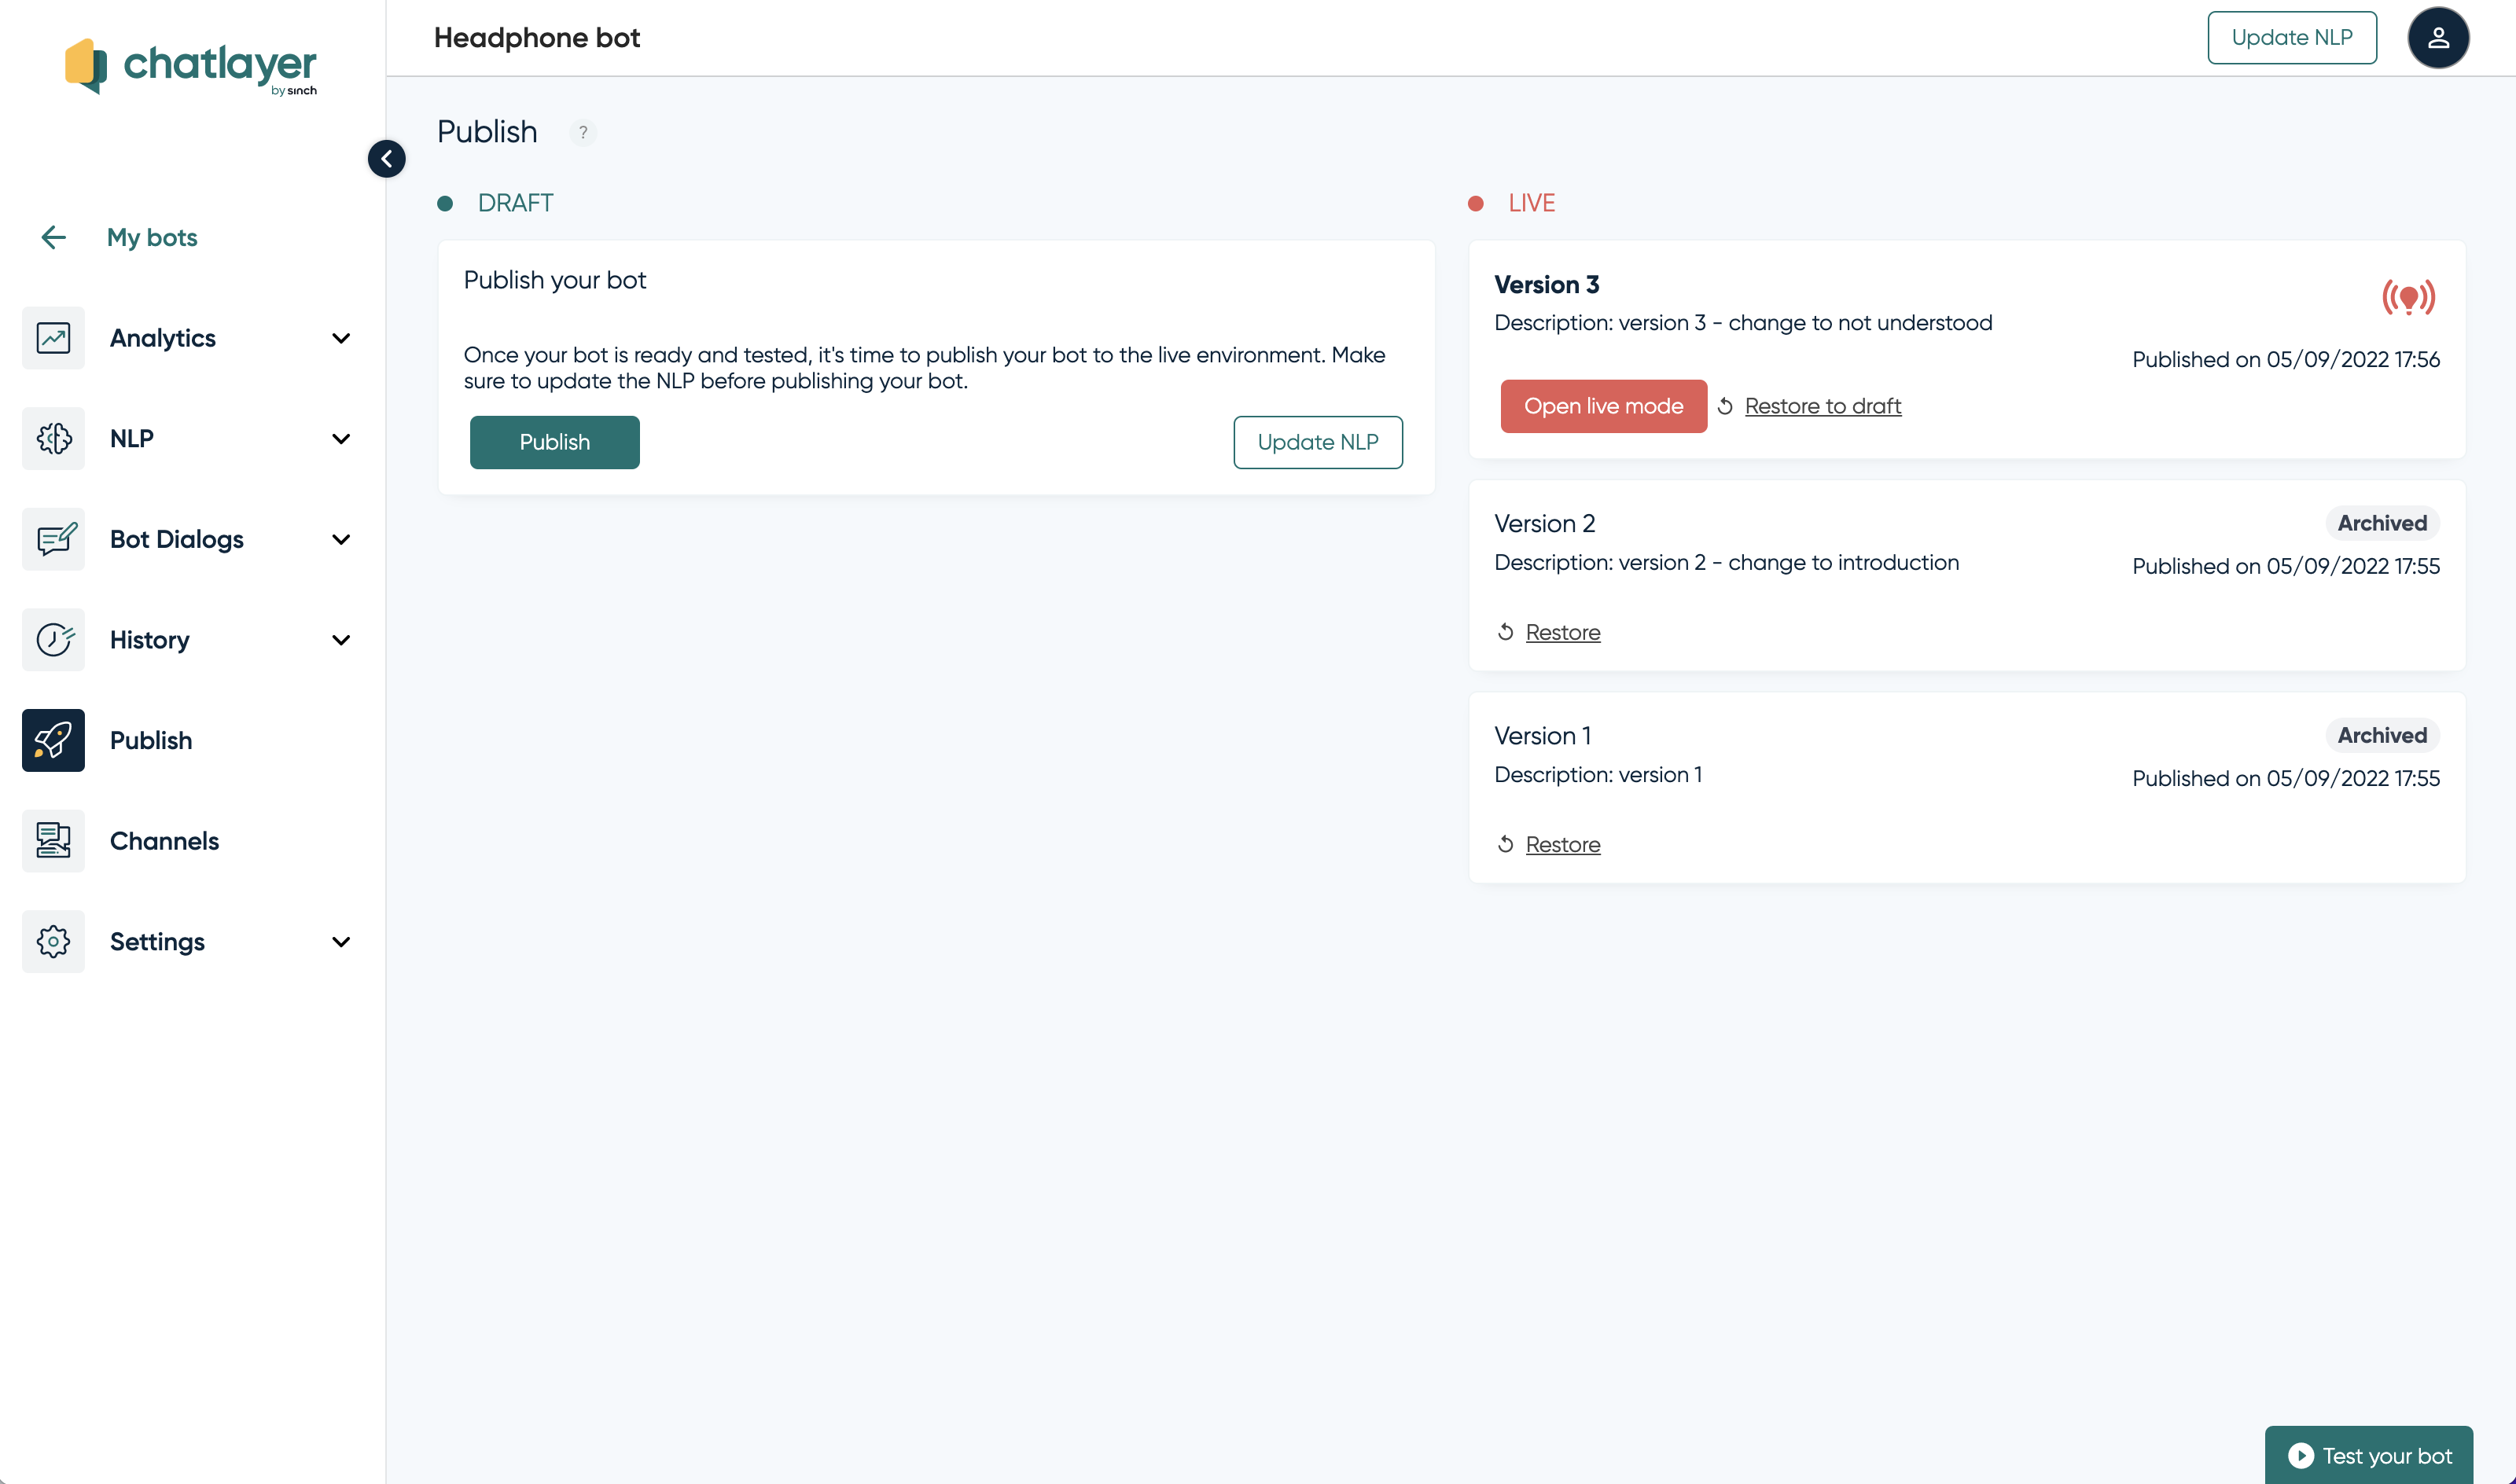Click the NLP brain icon
This screenshot has width=2516, height=1484.
coord(53,439)
